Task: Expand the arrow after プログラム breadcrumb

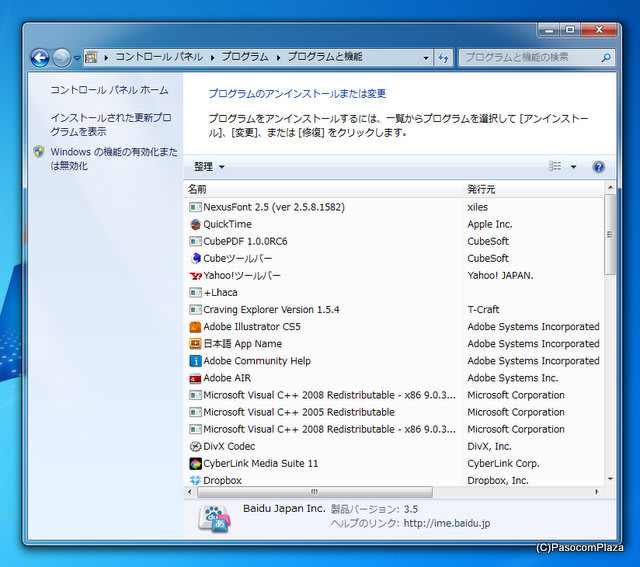Action: tap(278, 58)
